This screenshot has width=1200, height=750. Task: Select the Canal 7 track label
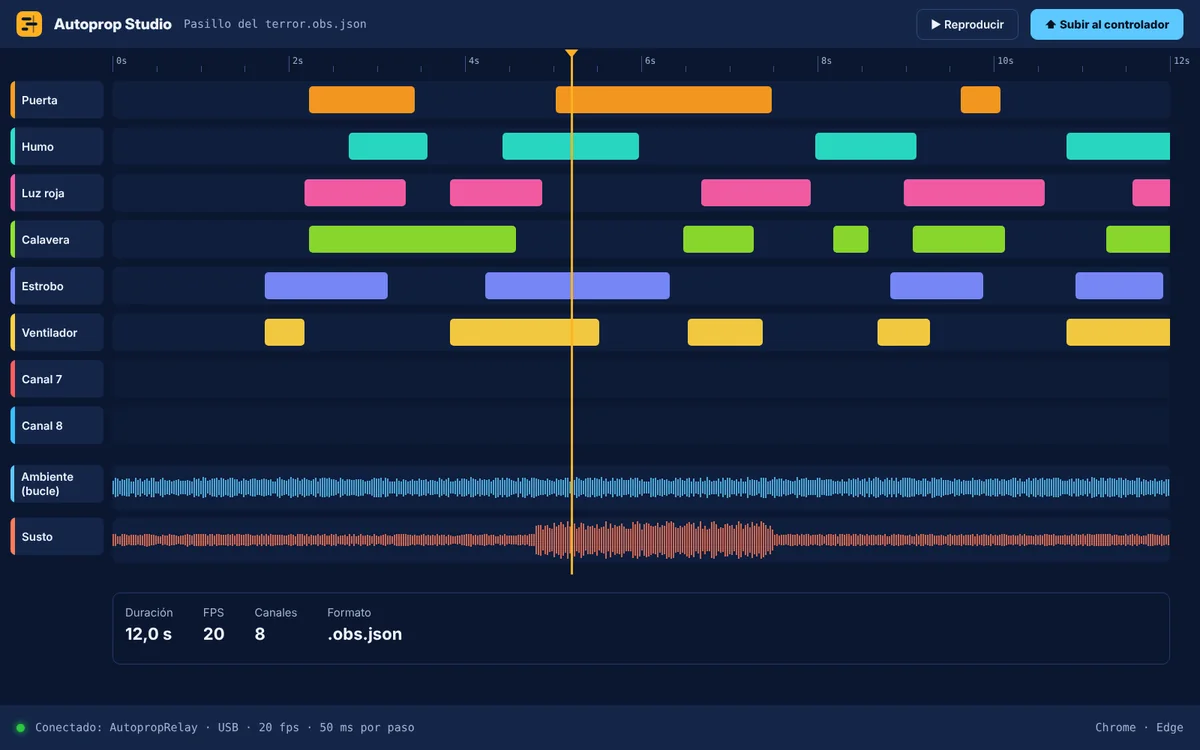(57, 379)
